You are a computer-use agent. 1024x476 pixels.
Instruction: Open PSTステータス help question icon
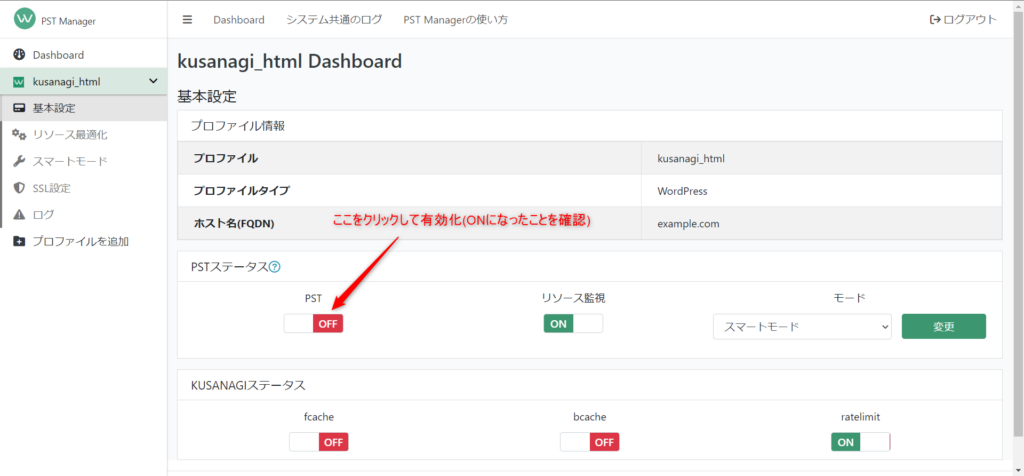[274, 266]
